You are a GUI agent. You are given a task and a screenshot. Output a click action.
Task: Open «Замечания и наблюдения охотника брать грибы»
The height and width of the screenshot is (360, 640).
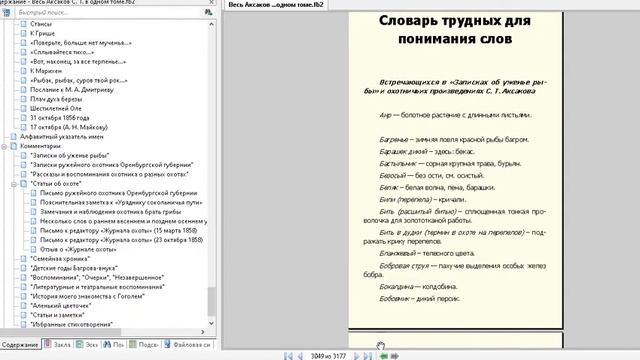[x=111, y=212]
